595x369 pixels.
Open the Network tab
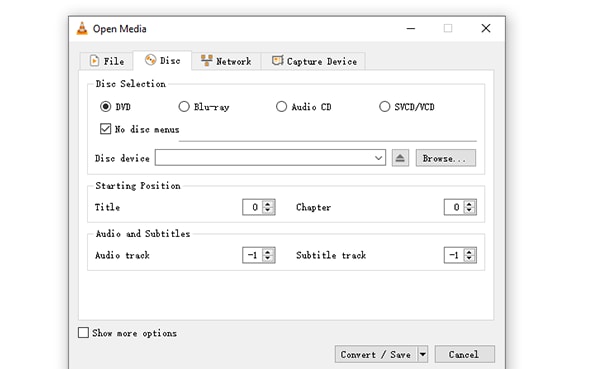pyautogui.click(x=226, y=61)
